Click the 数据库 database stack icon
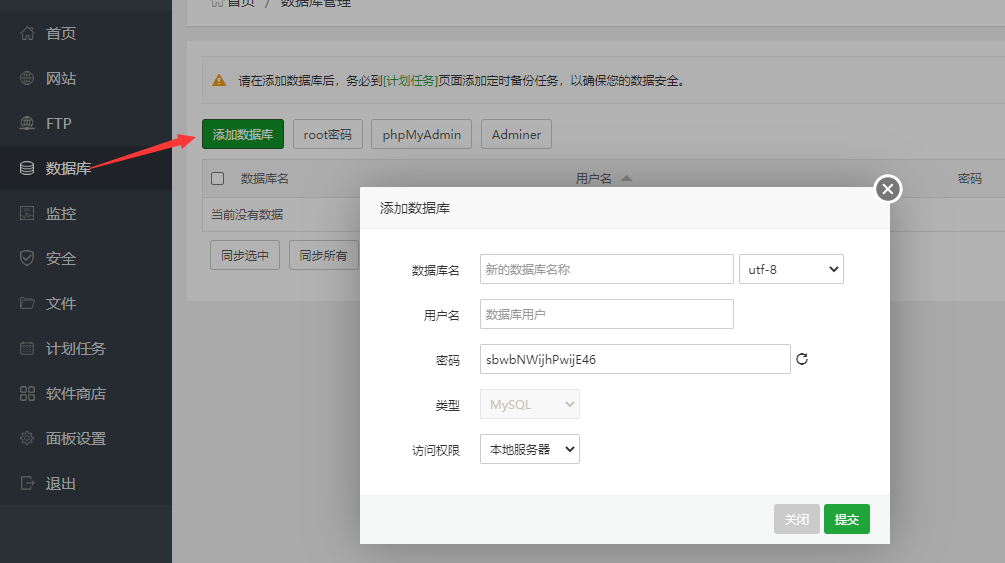The width and height of the screenshot is (1005, 563). [x=27, y=169]
